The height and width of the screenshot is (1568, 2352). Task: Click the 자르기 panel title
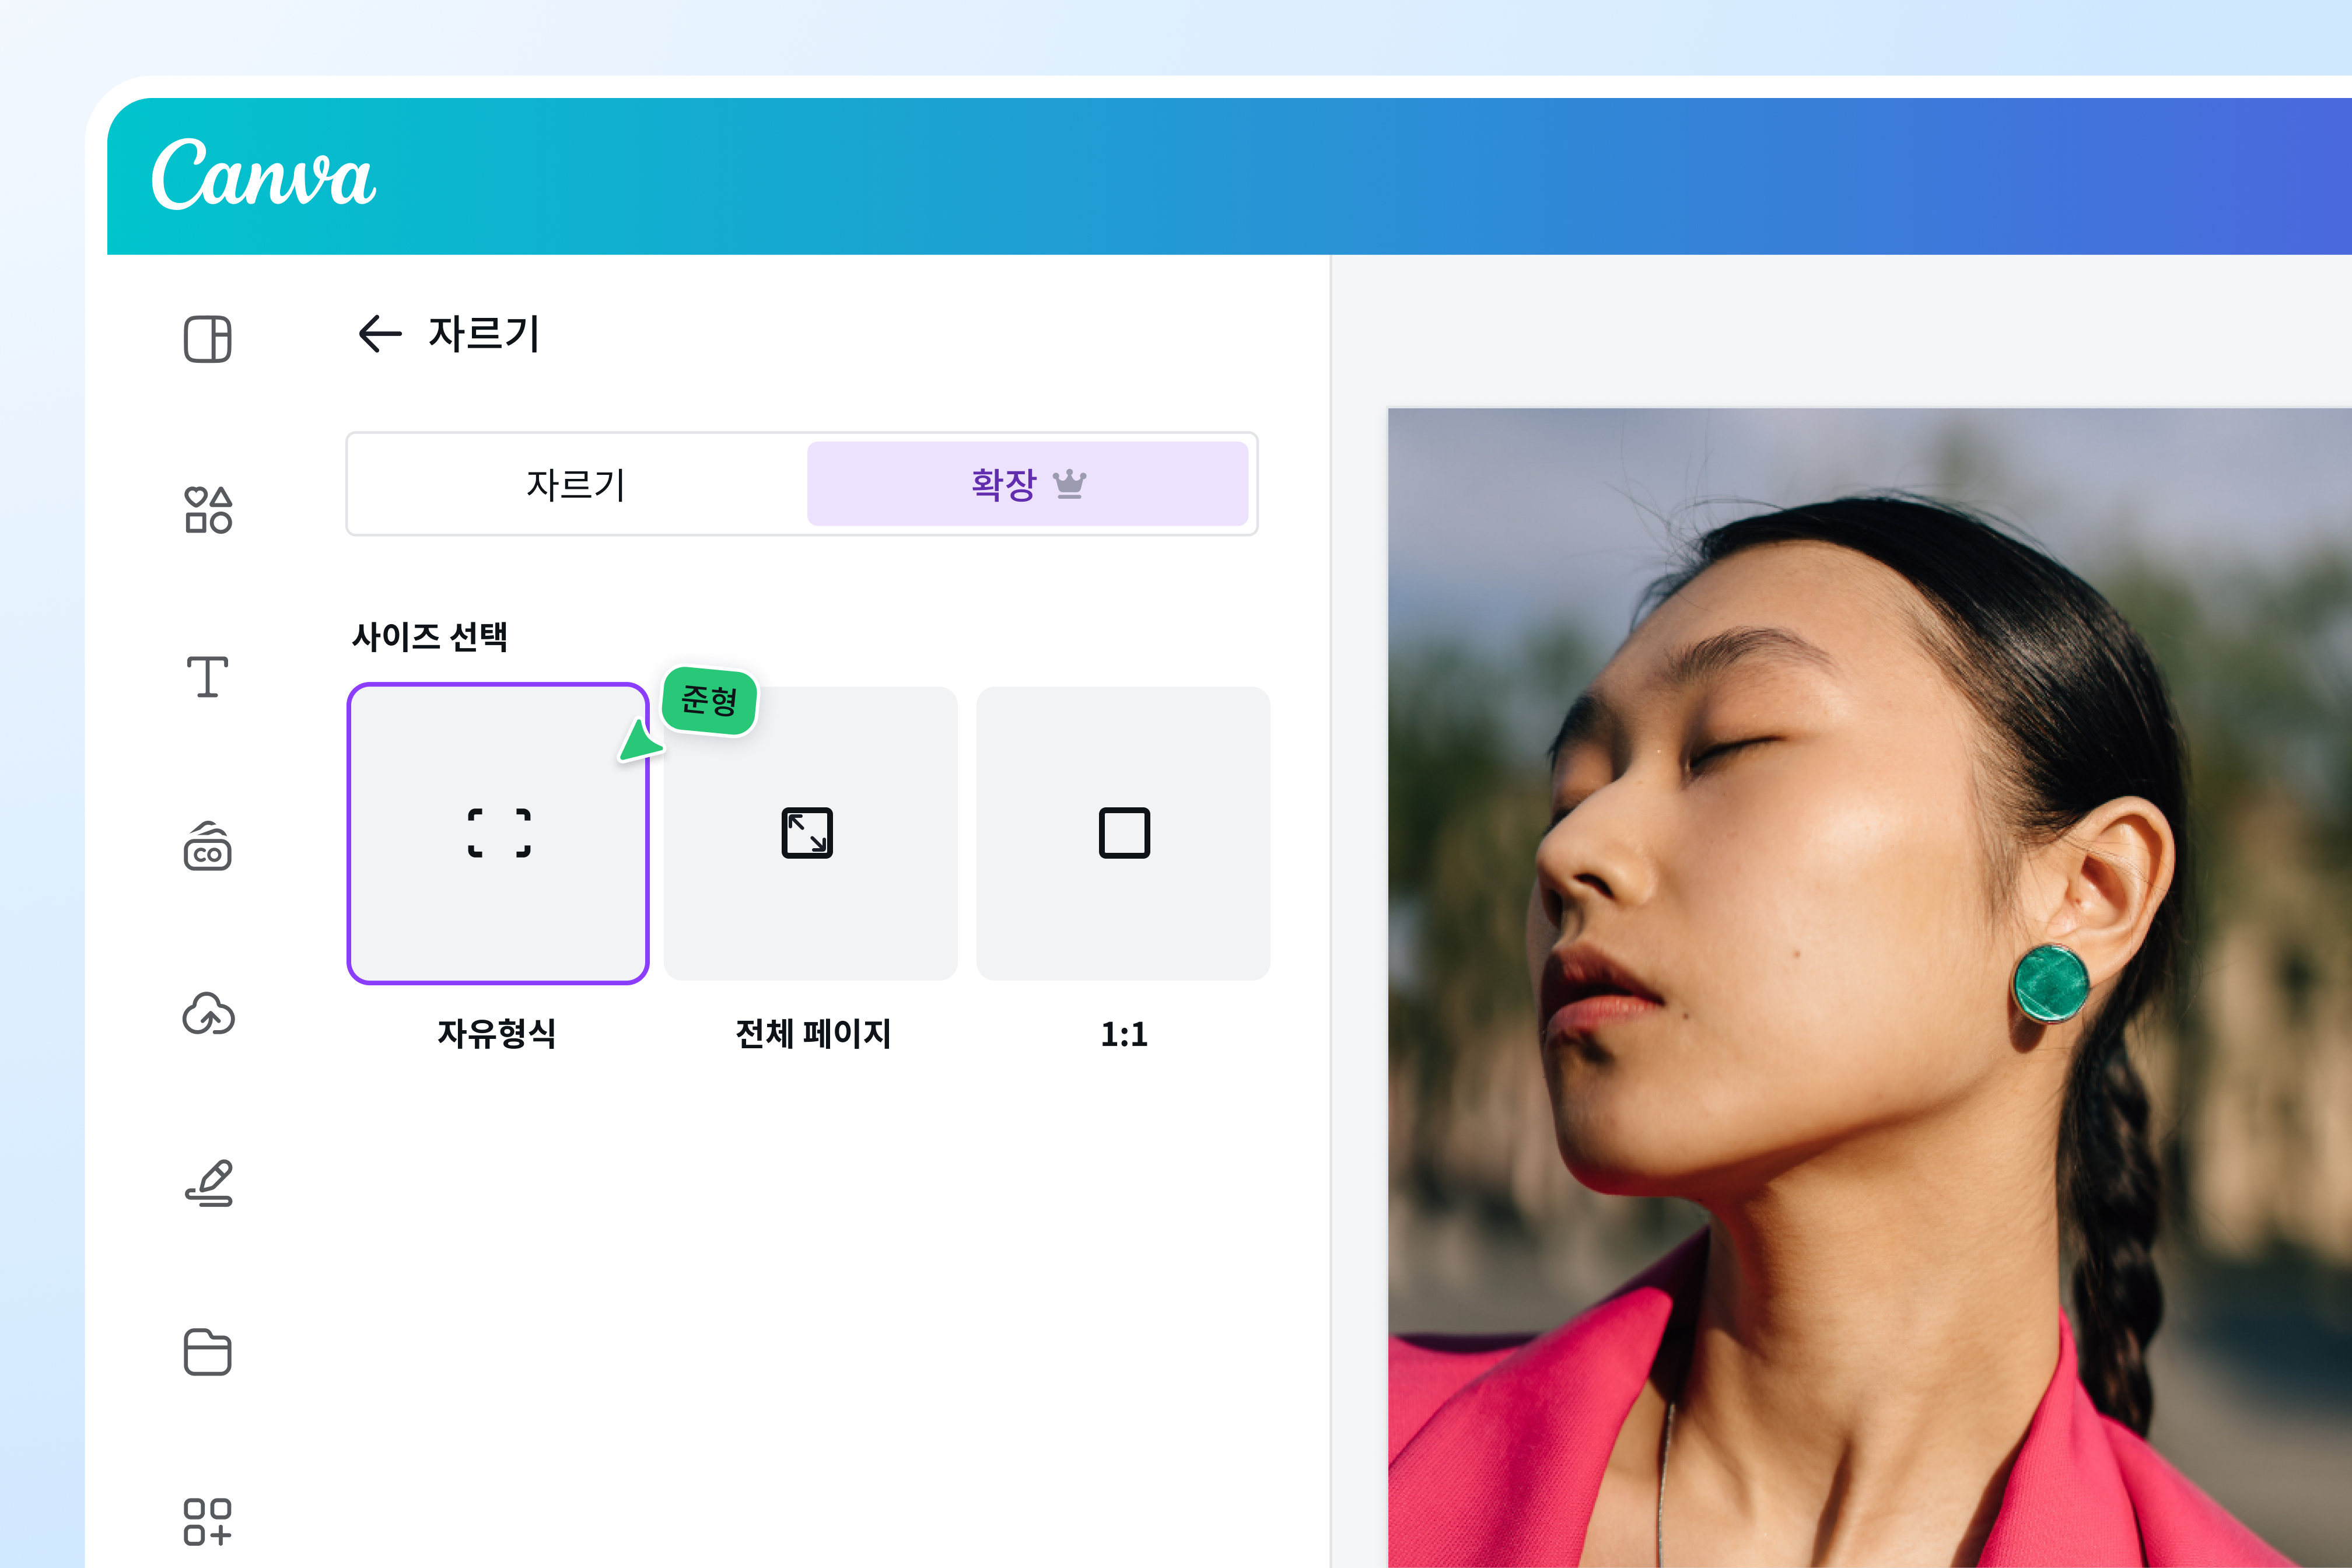tap(484, 334)
